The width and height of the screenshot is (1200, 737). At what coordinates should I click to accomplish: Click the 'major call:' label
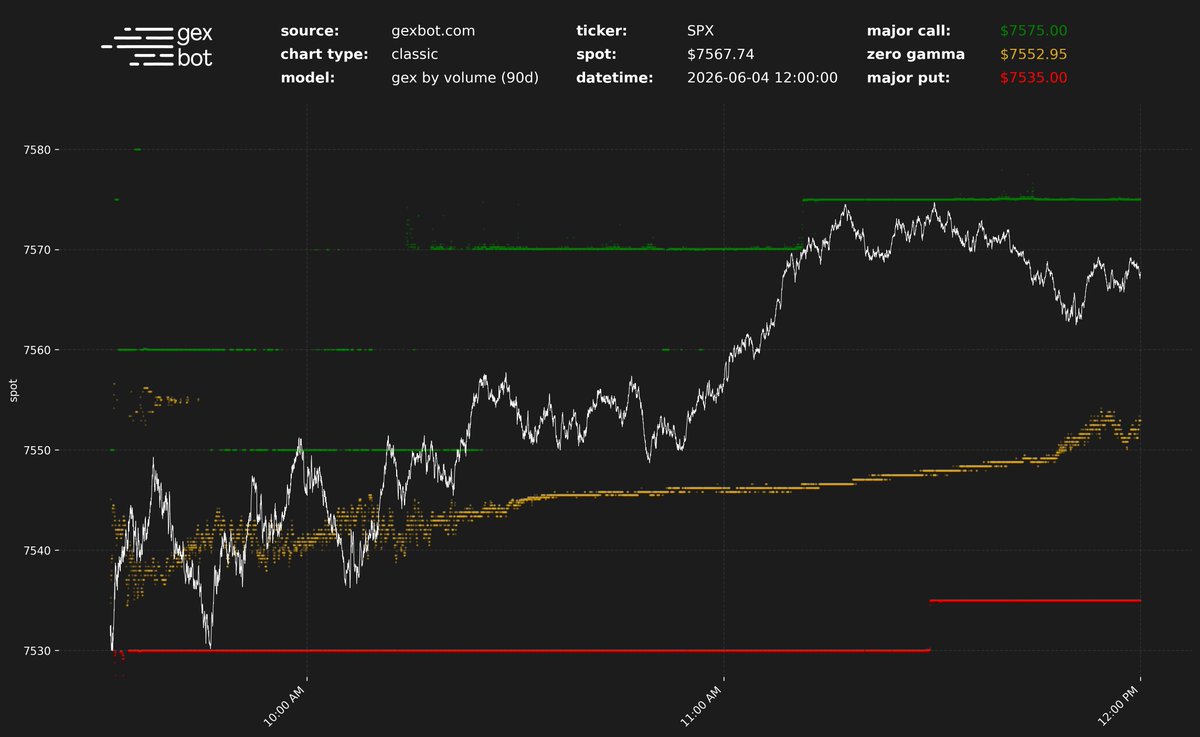909,31
